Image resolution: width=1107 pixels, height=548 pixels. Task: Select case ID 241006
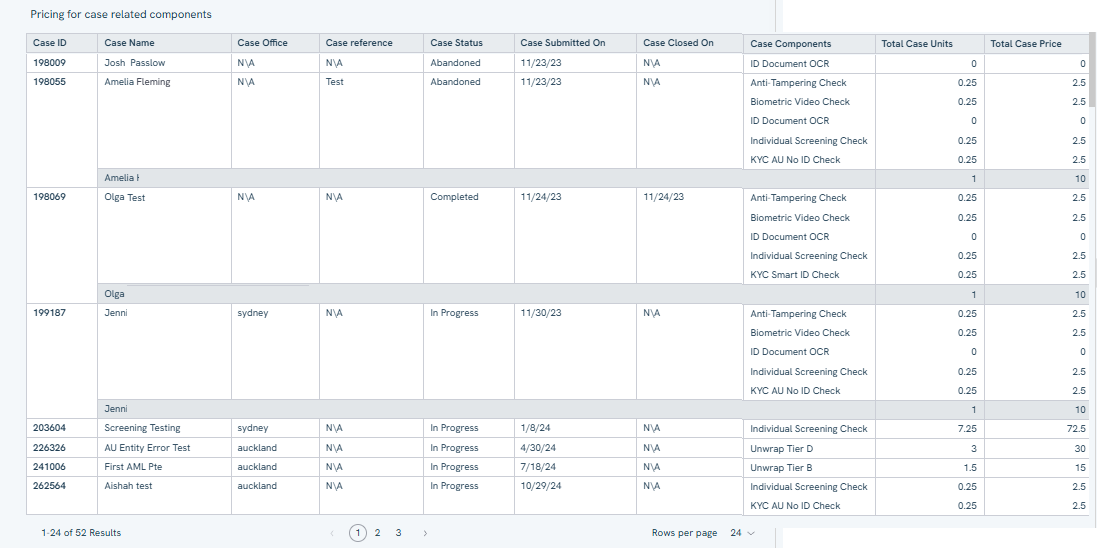point(49,467)
